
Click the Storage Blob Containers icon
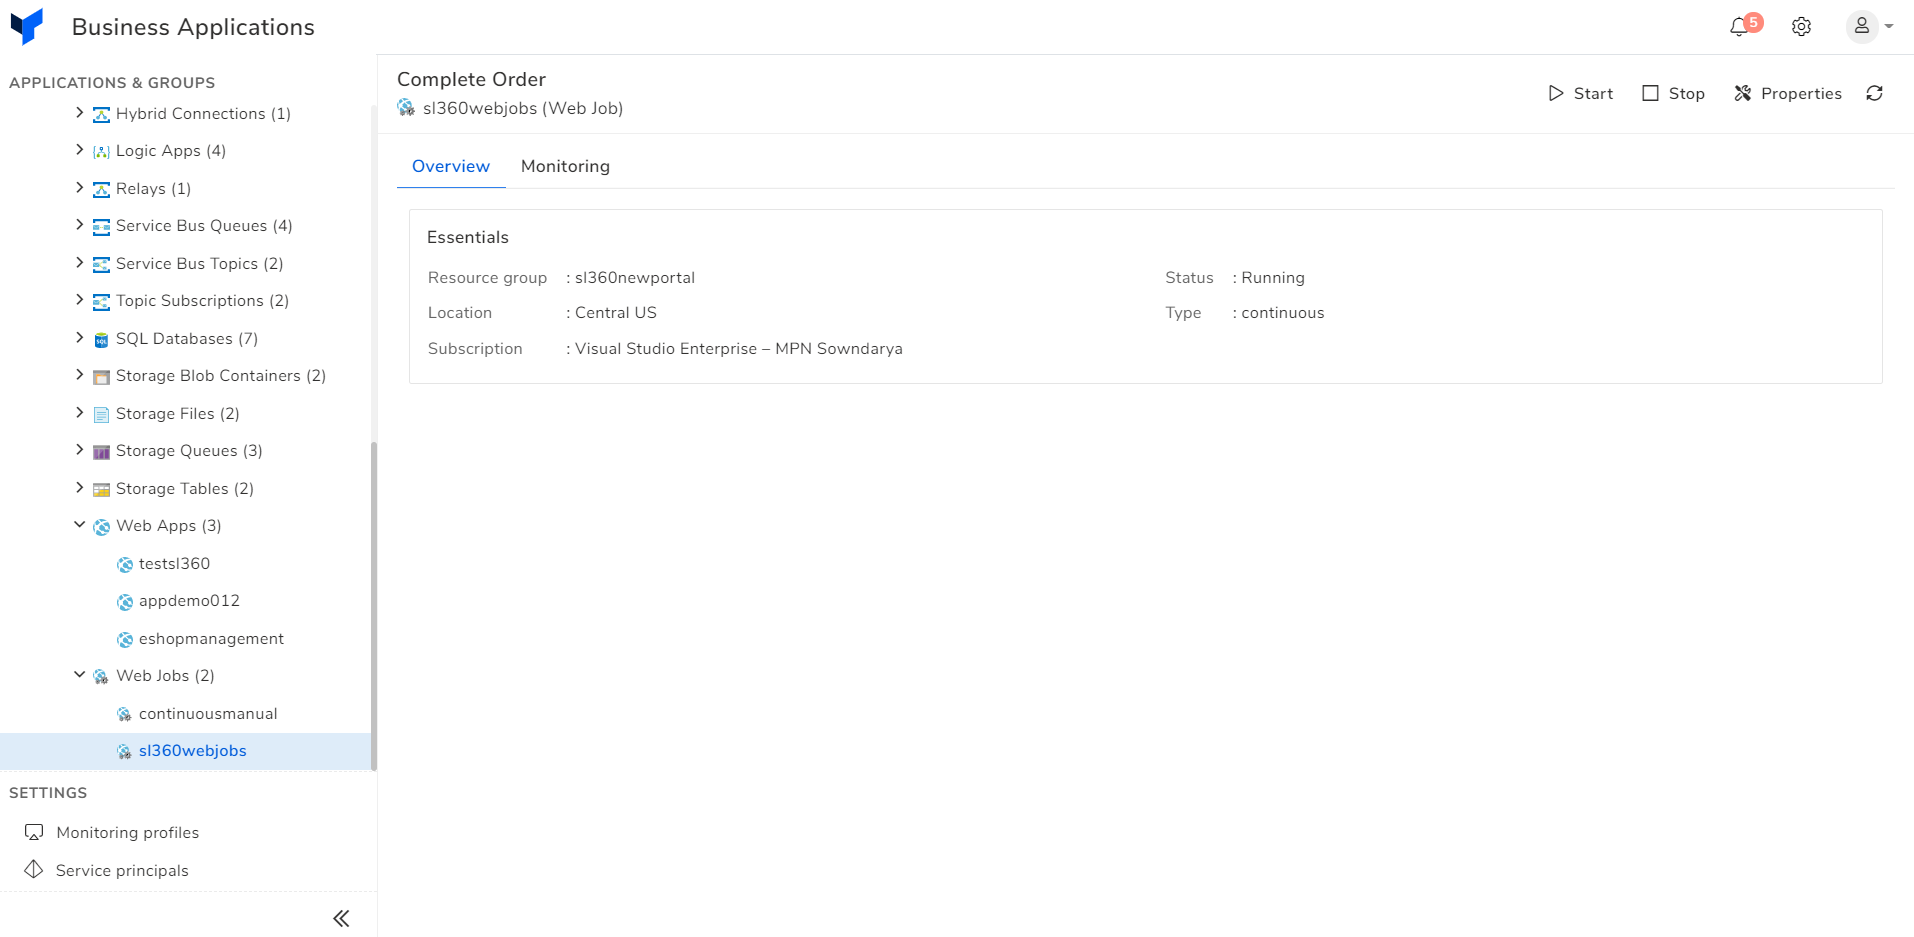(x=101, y=377)
